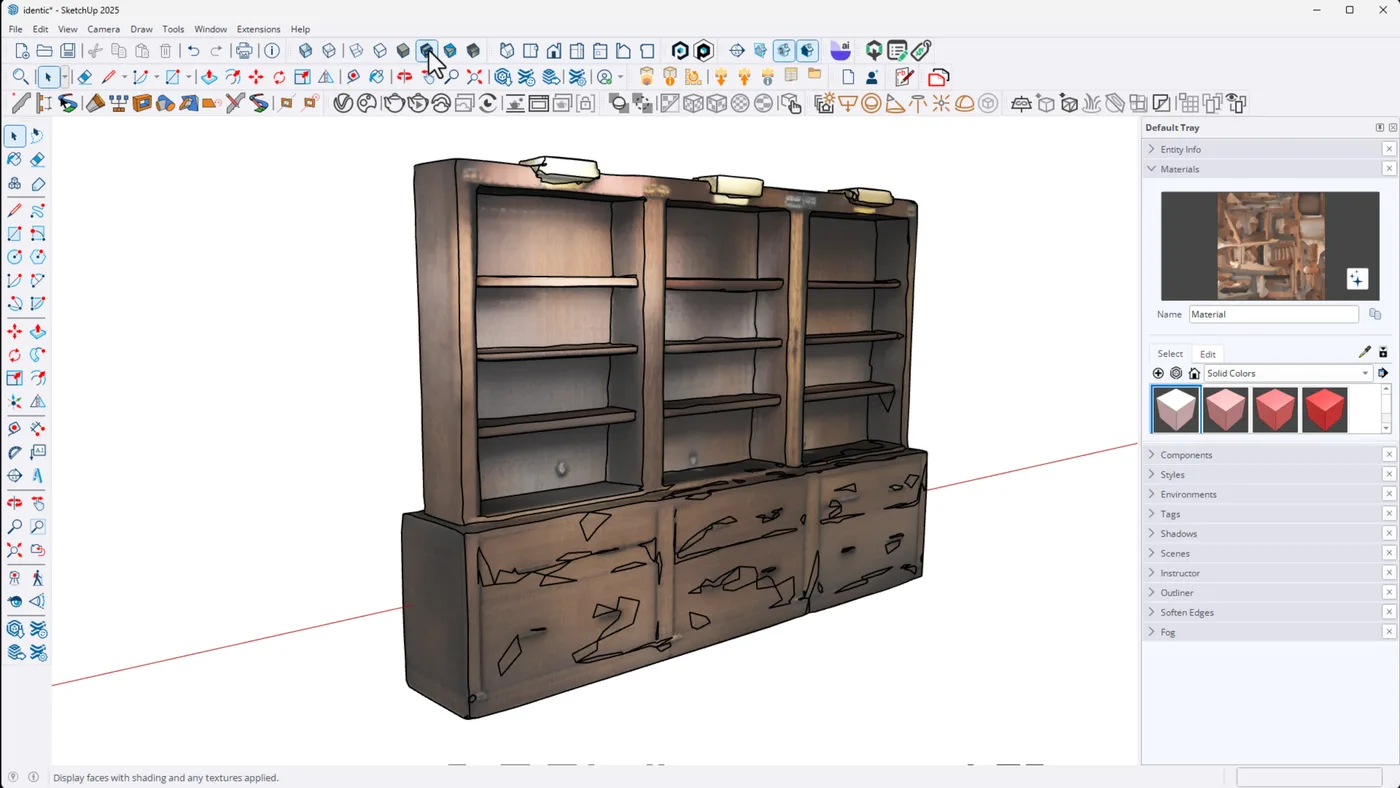Click the generate texture sparkle button
Image resolution: width=1400 pixels, height=788 pixels.
click(x=1357, y=279)
